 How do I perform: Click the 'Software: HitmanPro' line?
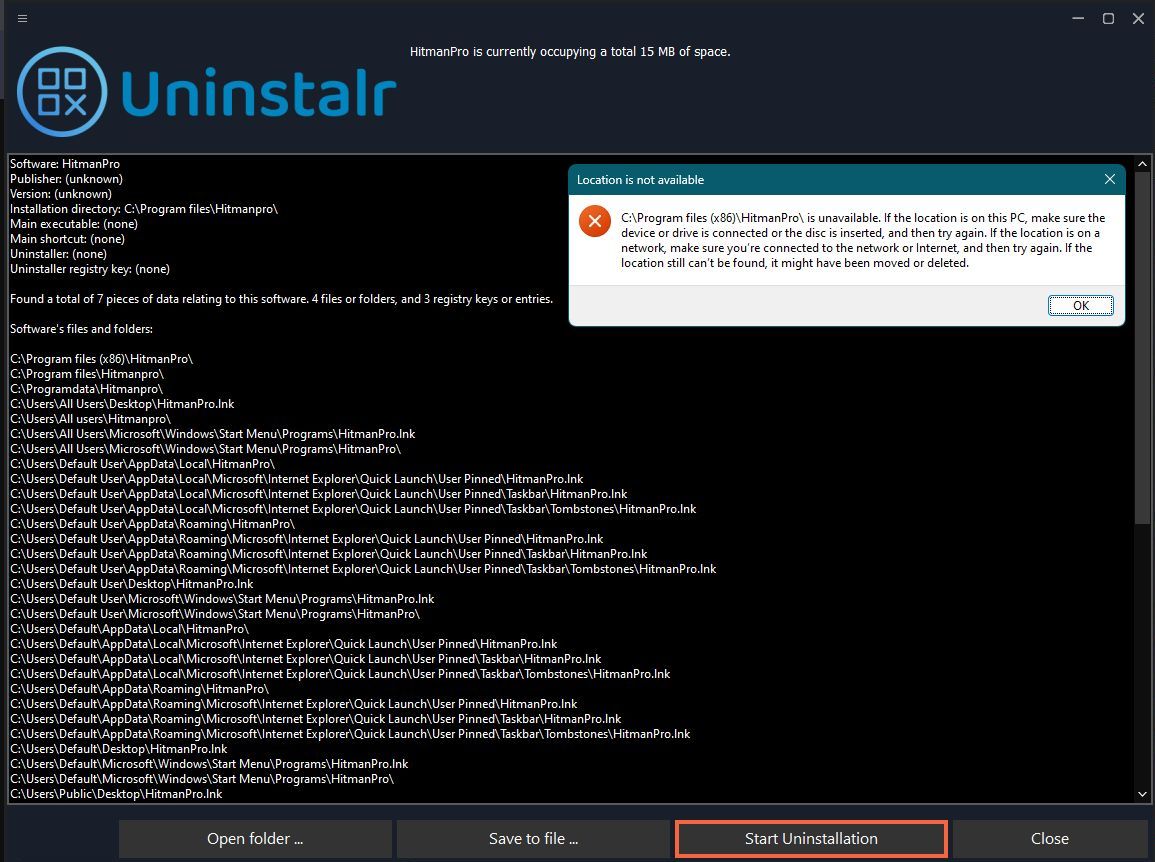click(65, 164)
